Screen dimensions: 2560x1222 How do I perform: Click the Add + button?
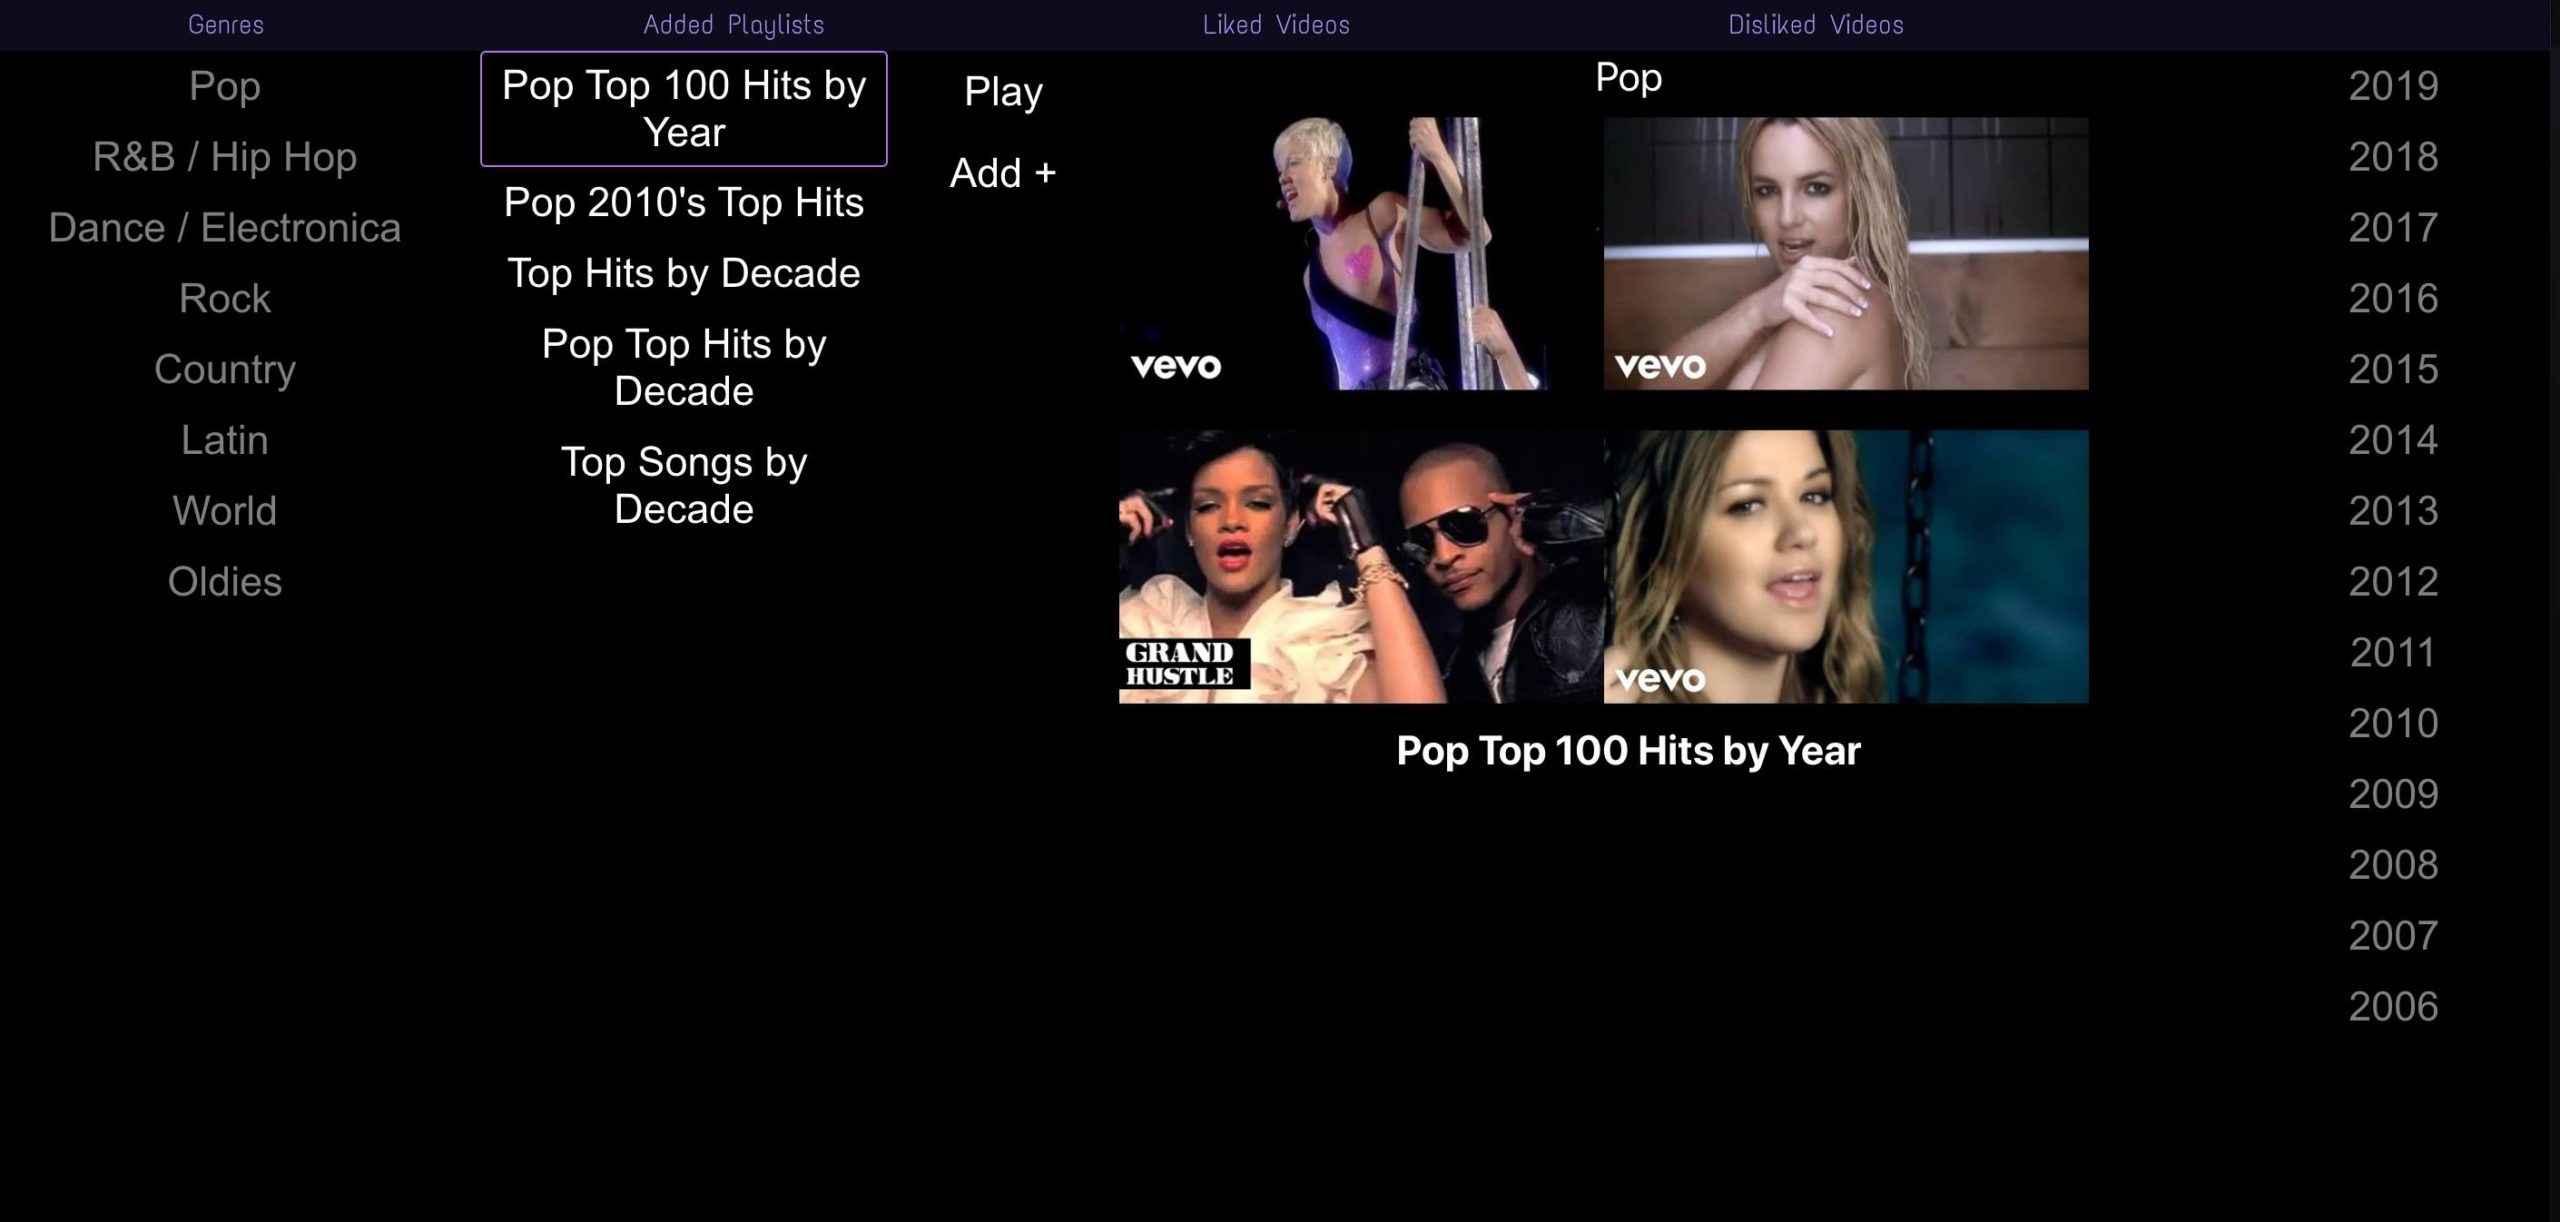coord(1003,173)
